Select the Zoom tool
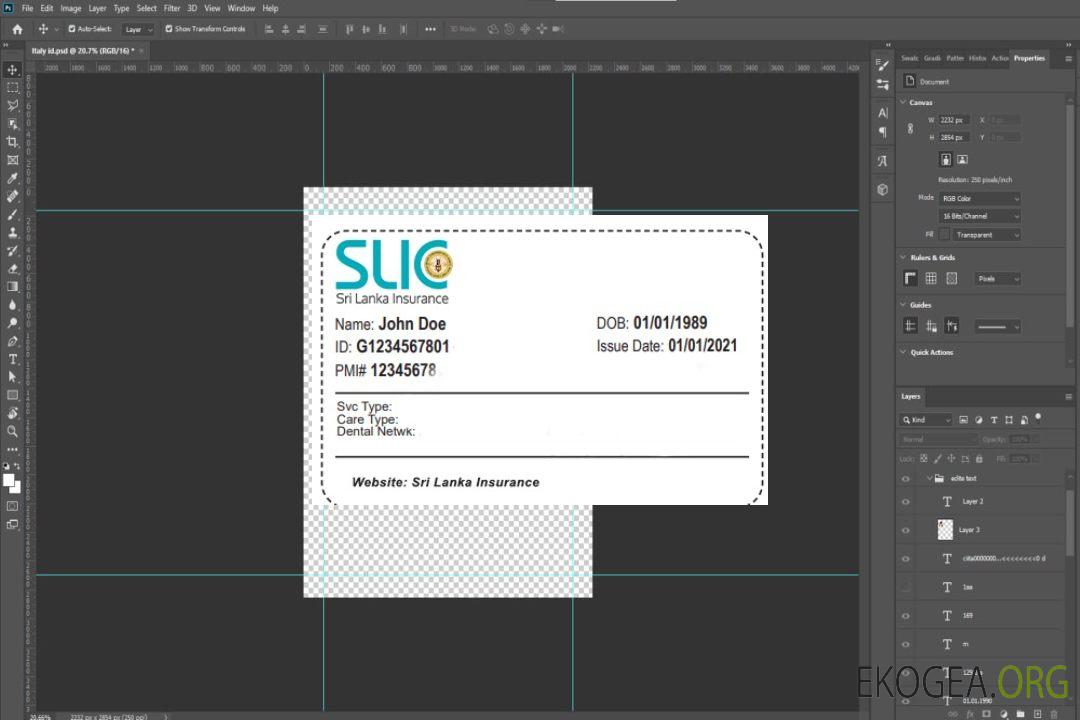The height and width of the screenshot is (720, 1080). tap(13, 431)
